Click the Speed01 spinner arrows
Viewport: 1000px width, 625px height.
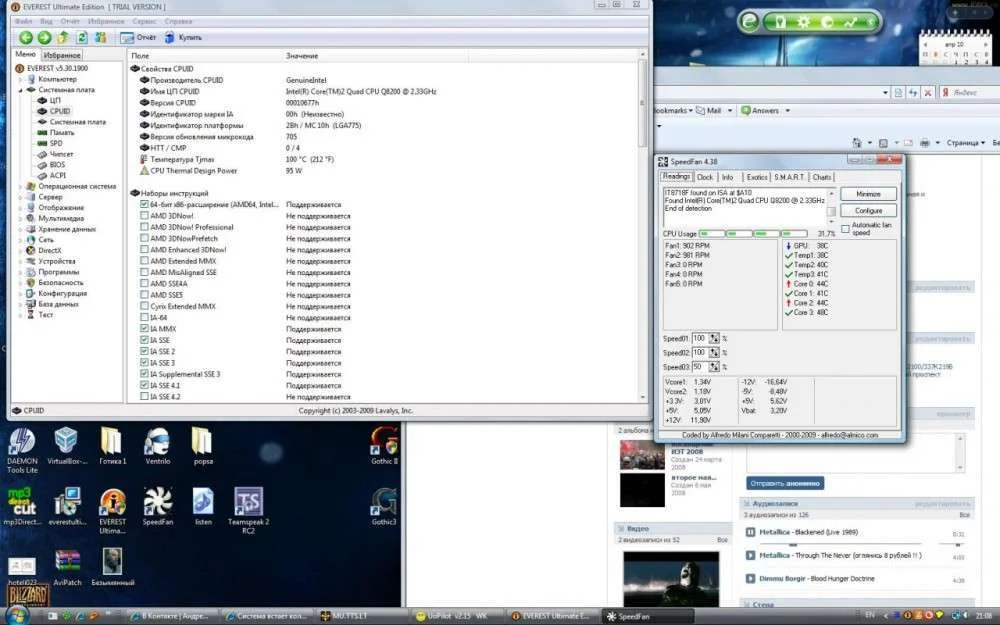coord(713,338)
